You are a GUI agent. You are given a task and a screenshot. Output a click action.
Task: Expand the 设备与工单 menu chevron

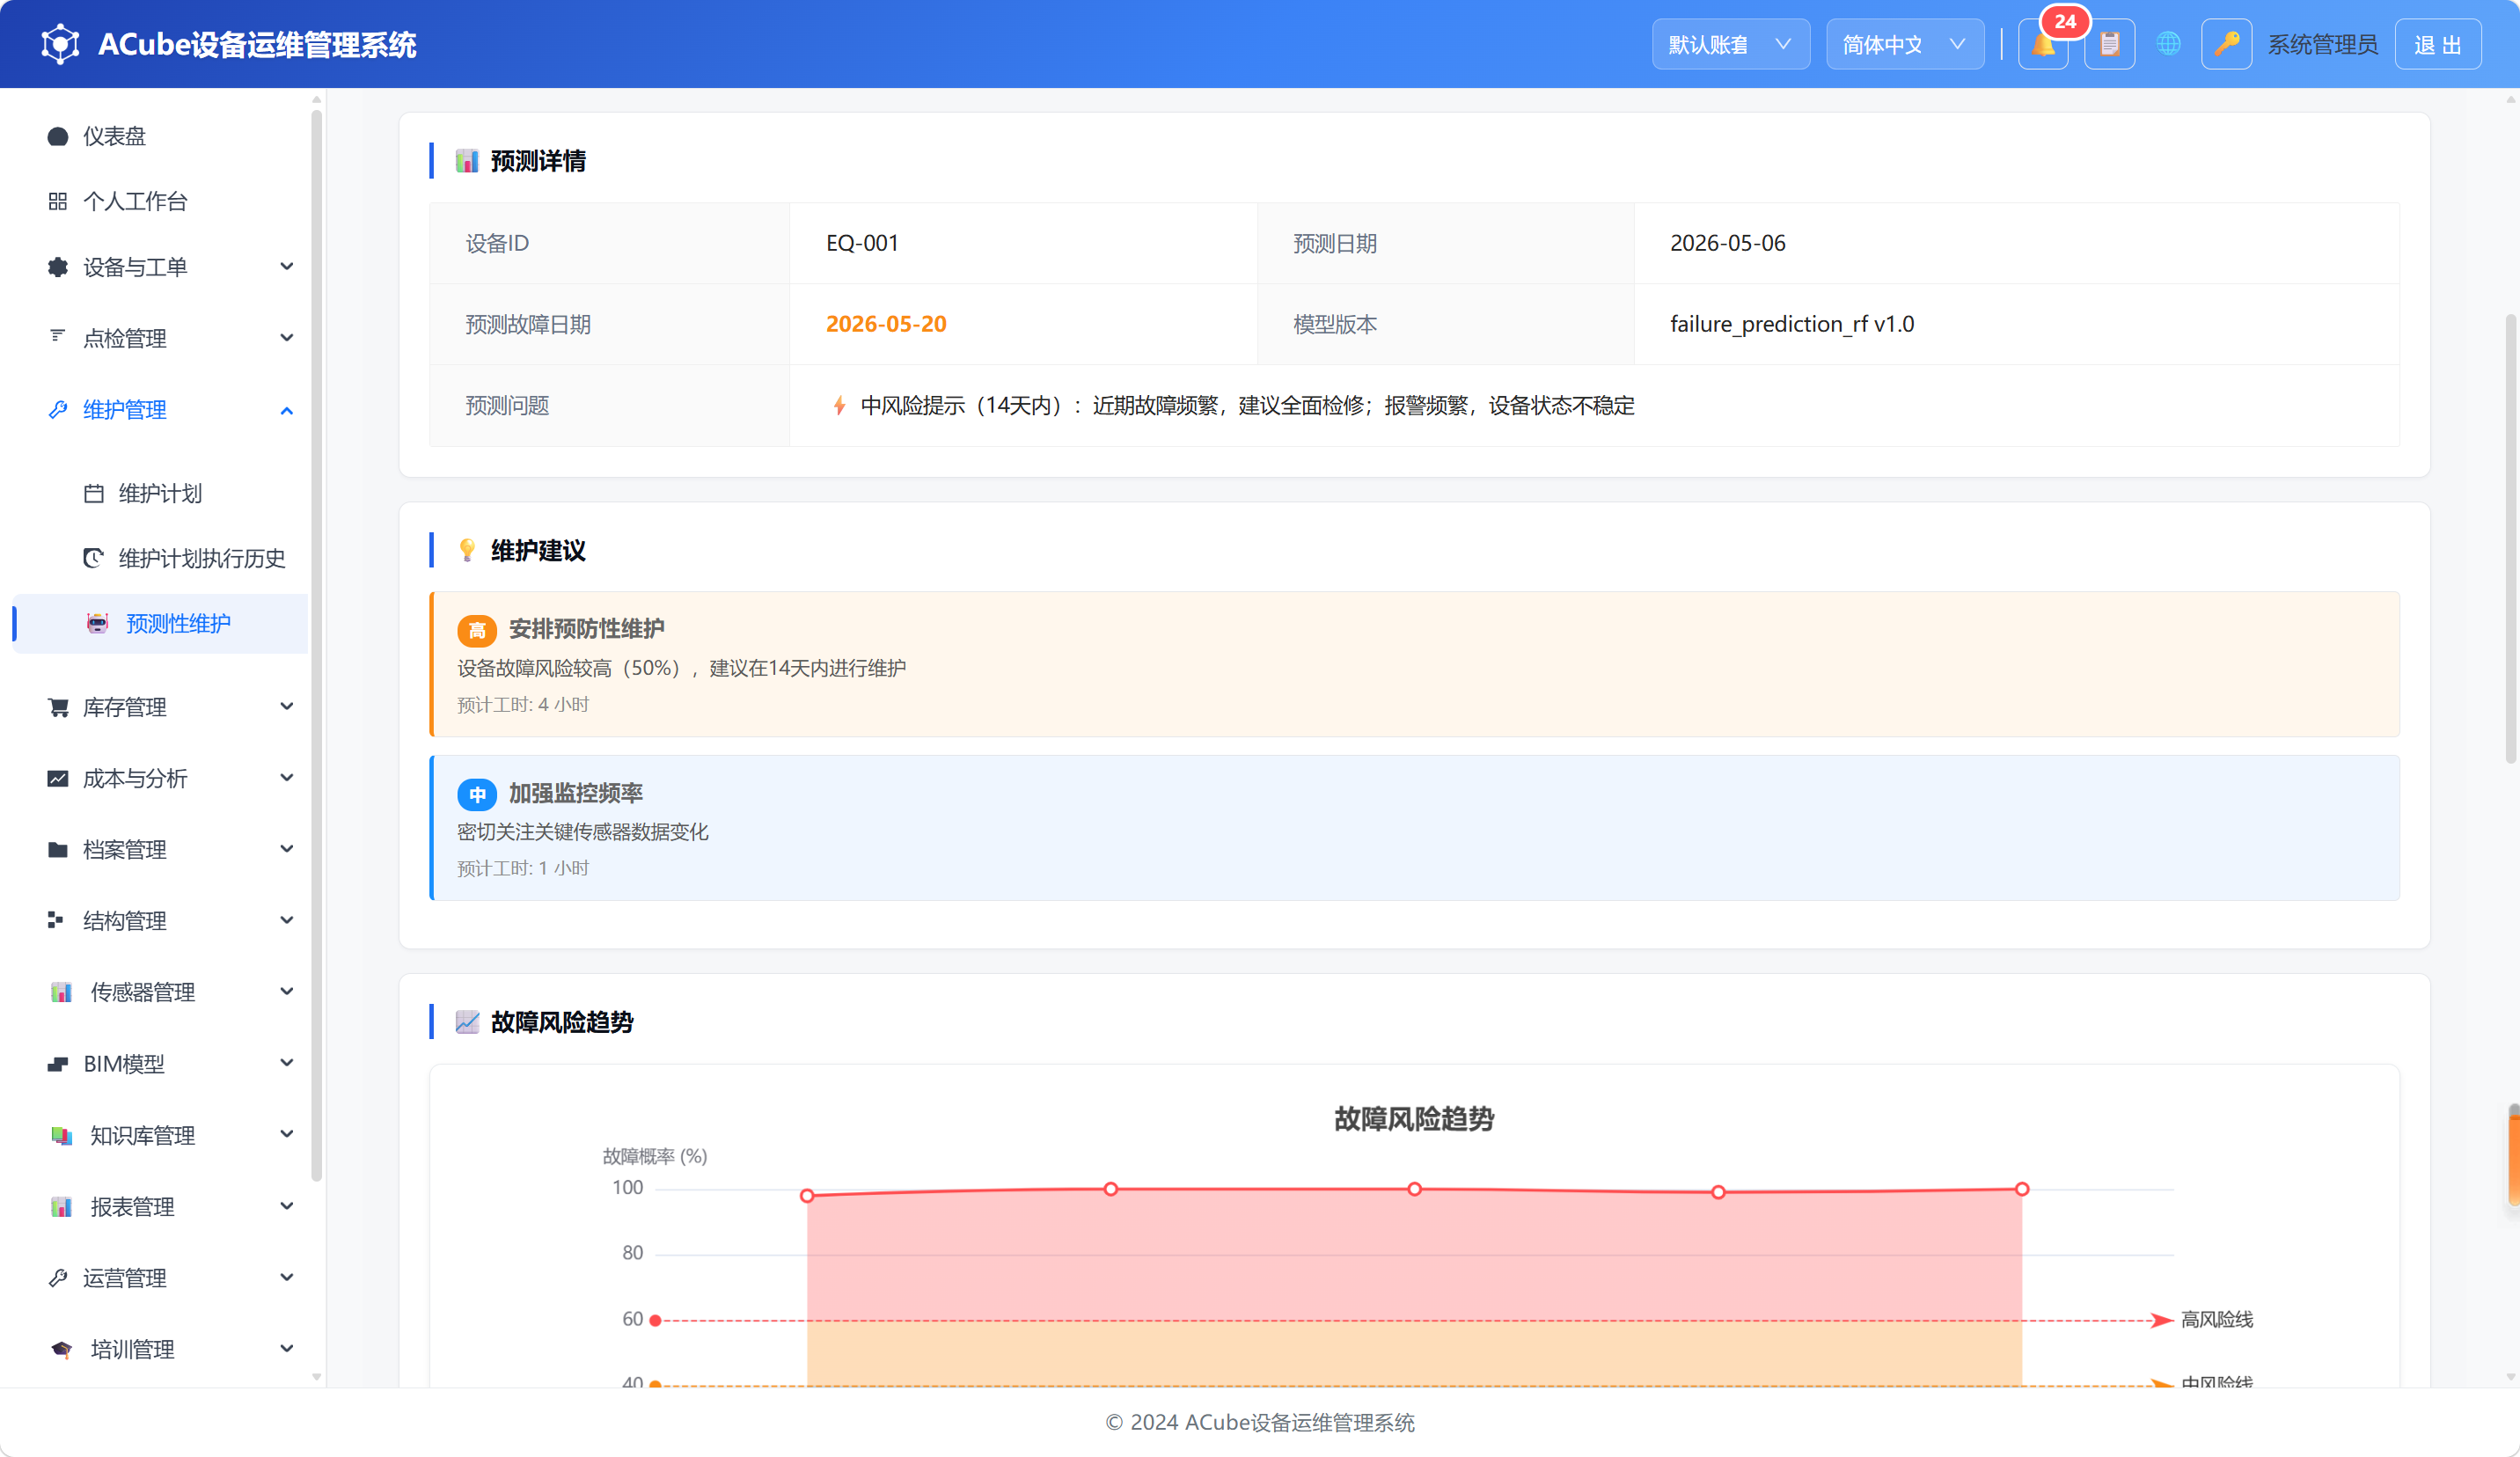[287, 267]
